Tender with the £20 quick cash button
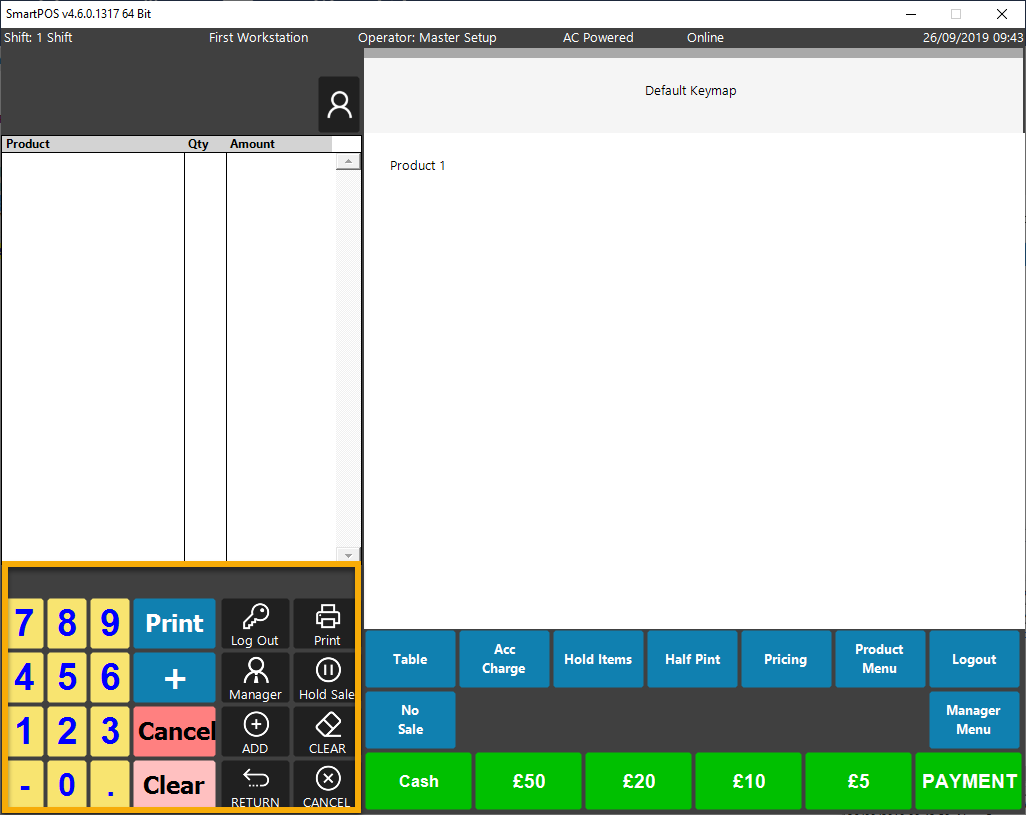Screen dimensions: 1026x815 (638, 781)
